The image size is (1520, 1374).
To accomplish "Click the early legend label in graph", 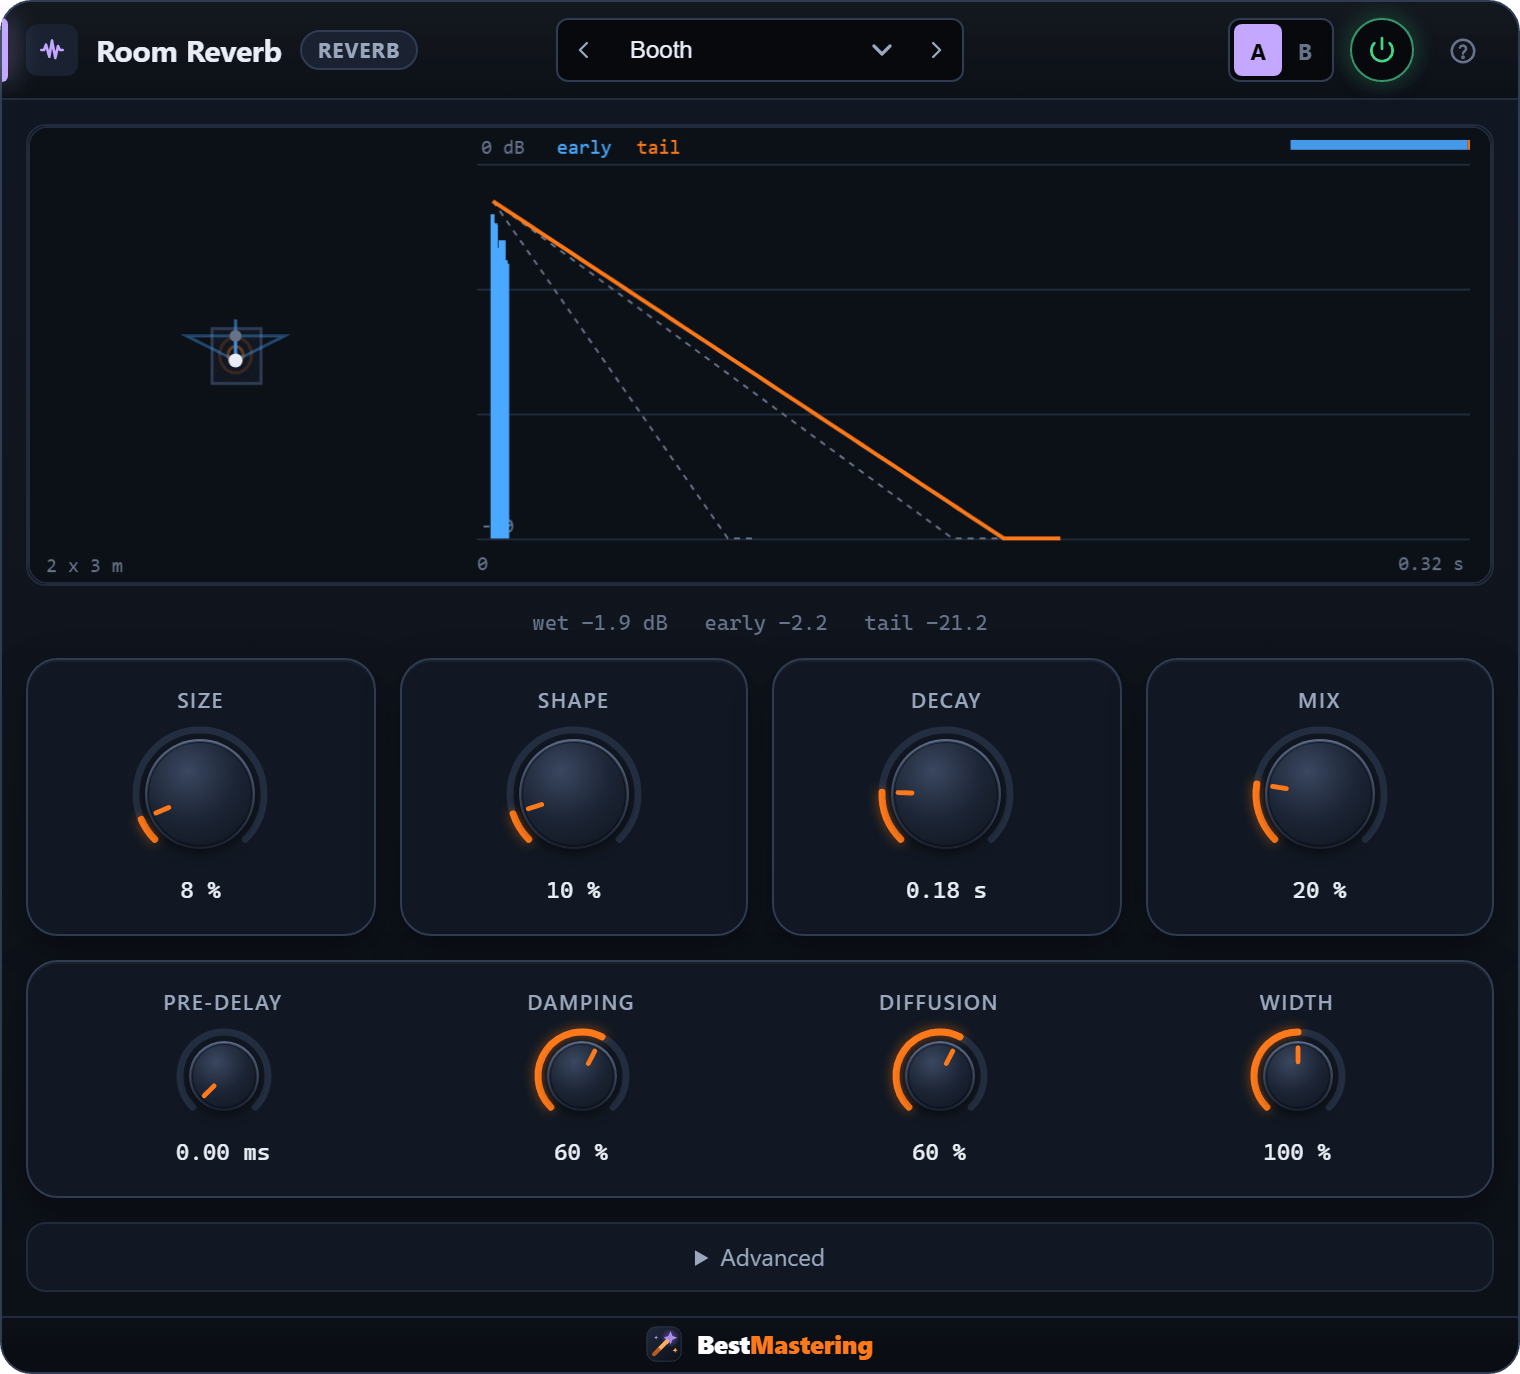I will [584, 147].
